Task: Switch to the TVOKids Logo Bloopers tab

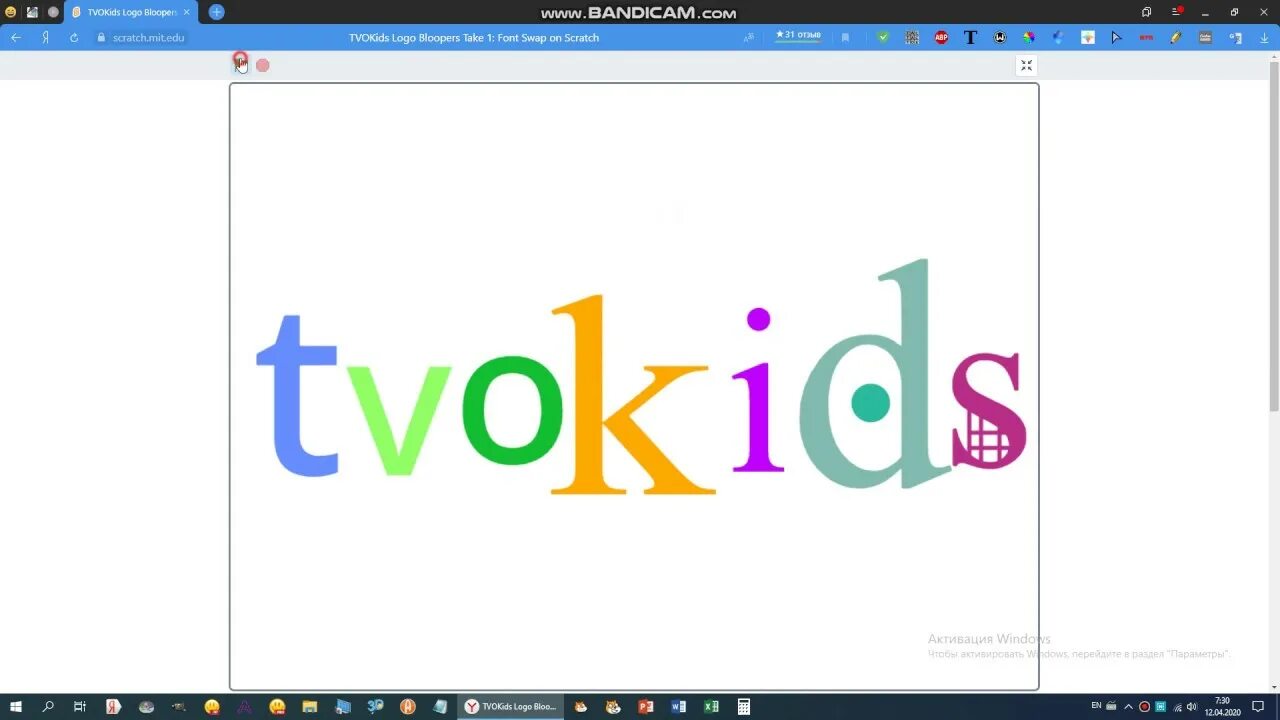Action: pos(130,12)
